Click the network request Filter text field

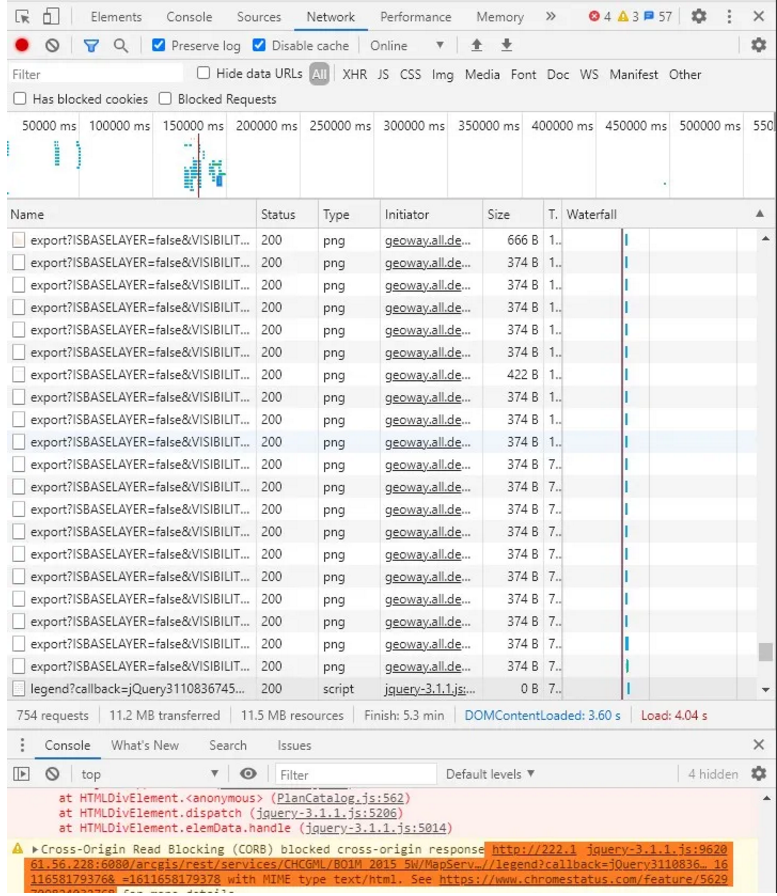point(95,74)
